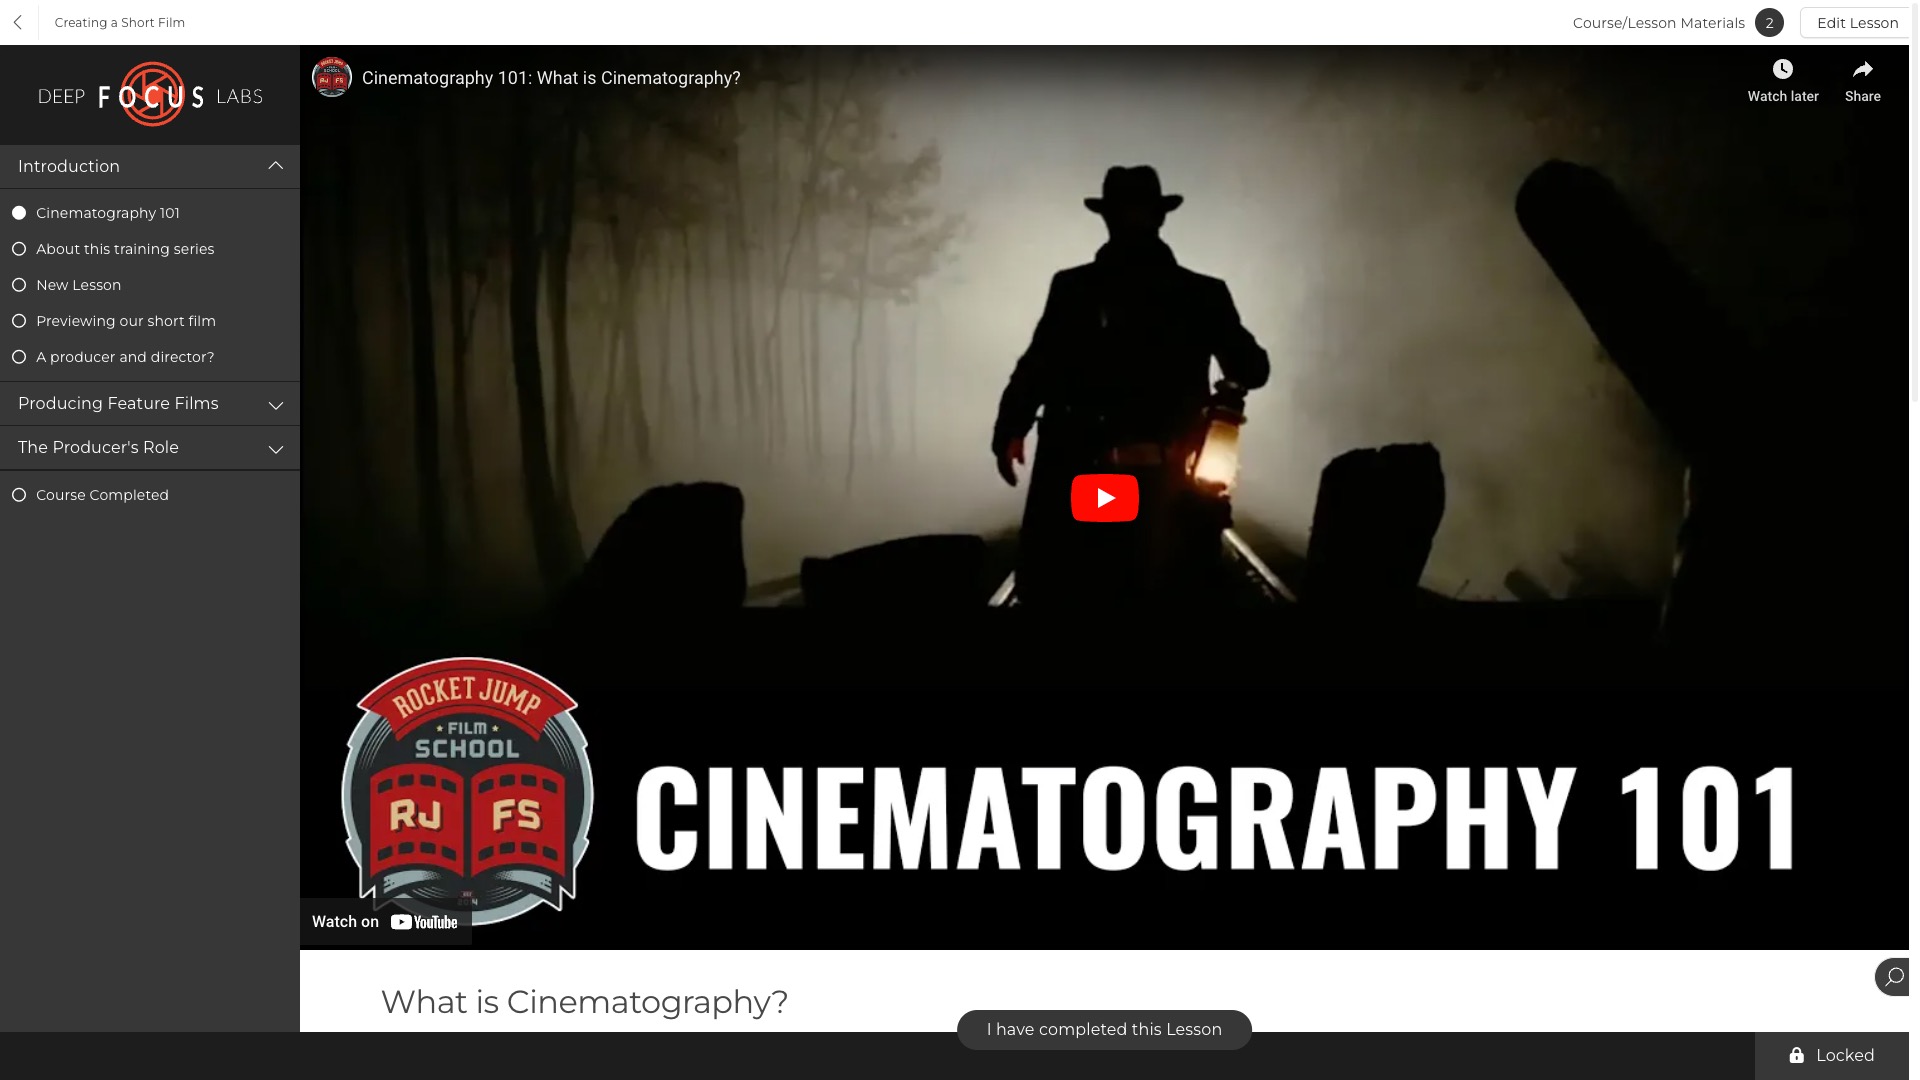Open Previewing our short film lesson
1920x1080 pixels.
tap(126, 321)
